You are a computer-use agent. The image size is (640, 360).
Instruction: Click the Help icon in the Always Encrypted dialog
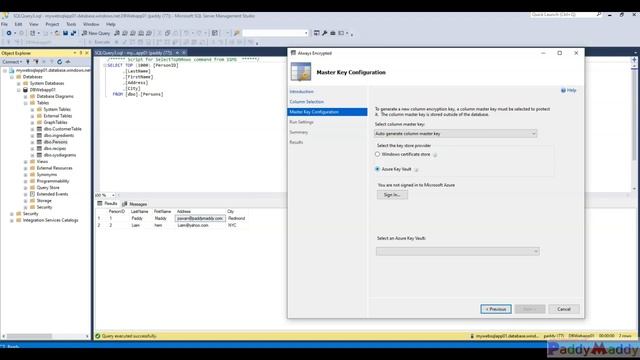pos(563,90)
